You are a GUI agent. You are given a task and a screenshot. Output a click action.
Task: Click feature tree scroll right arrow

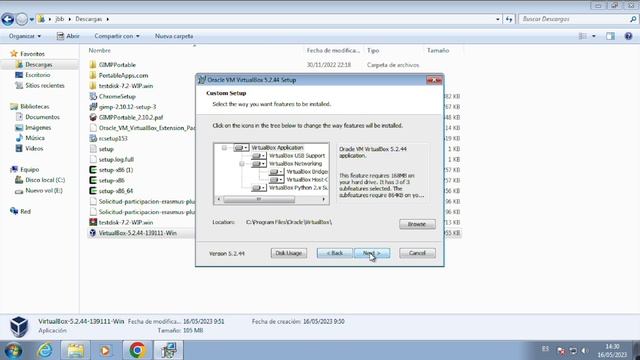(324, 199)
